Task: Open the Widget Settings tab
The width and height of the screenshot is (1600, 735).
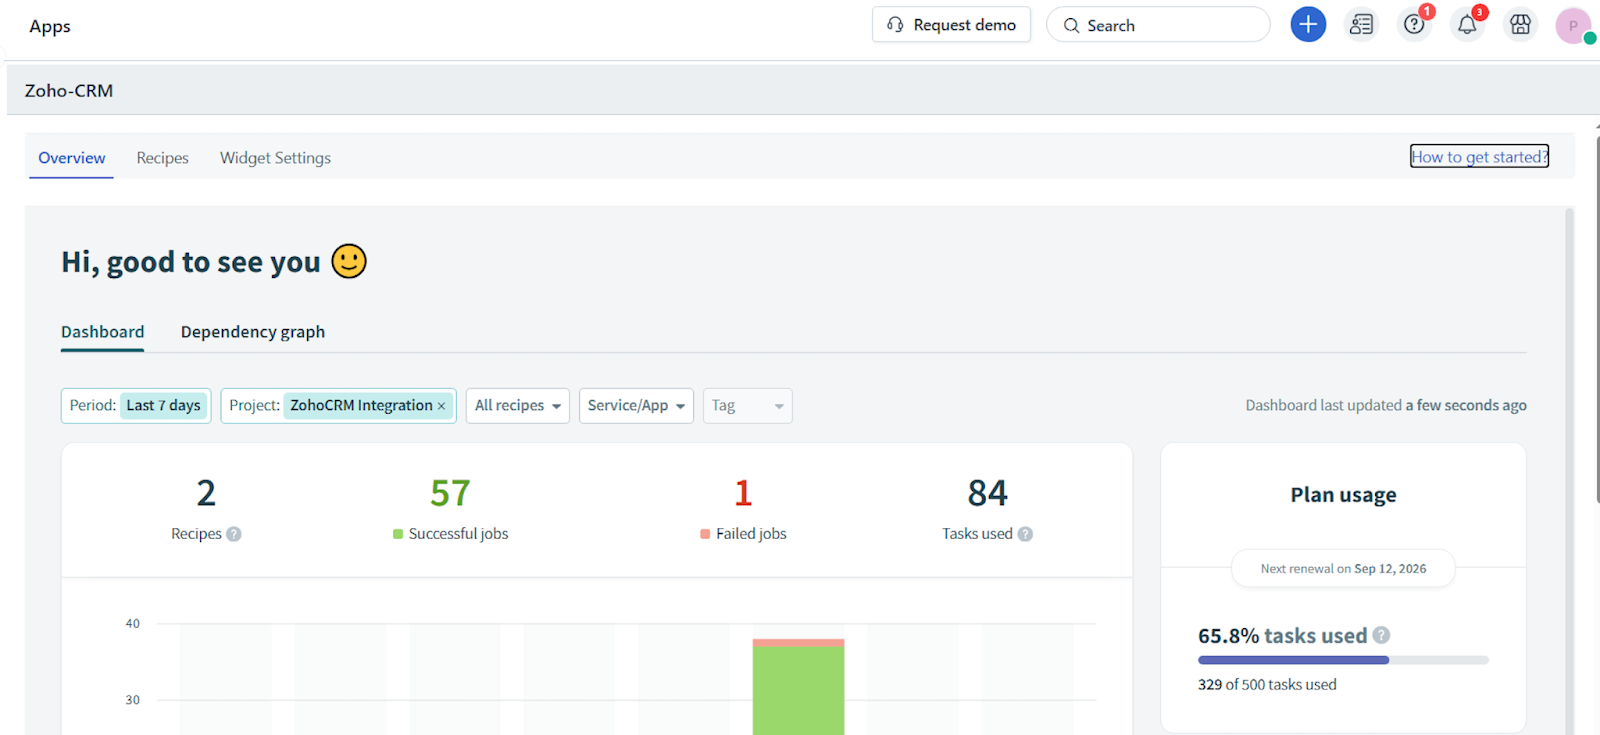Action: [x=275, y=158]
